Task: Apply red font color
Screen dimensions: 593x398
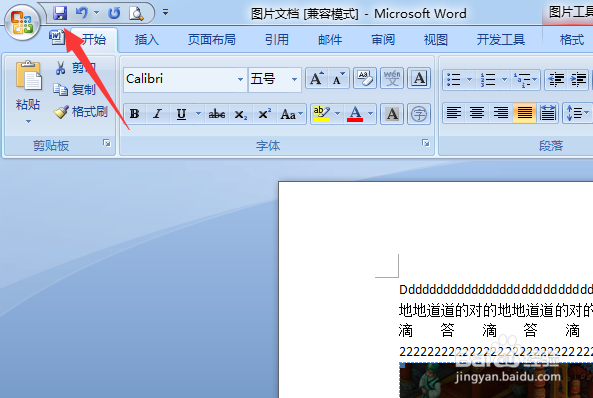Action: point(355,113)
